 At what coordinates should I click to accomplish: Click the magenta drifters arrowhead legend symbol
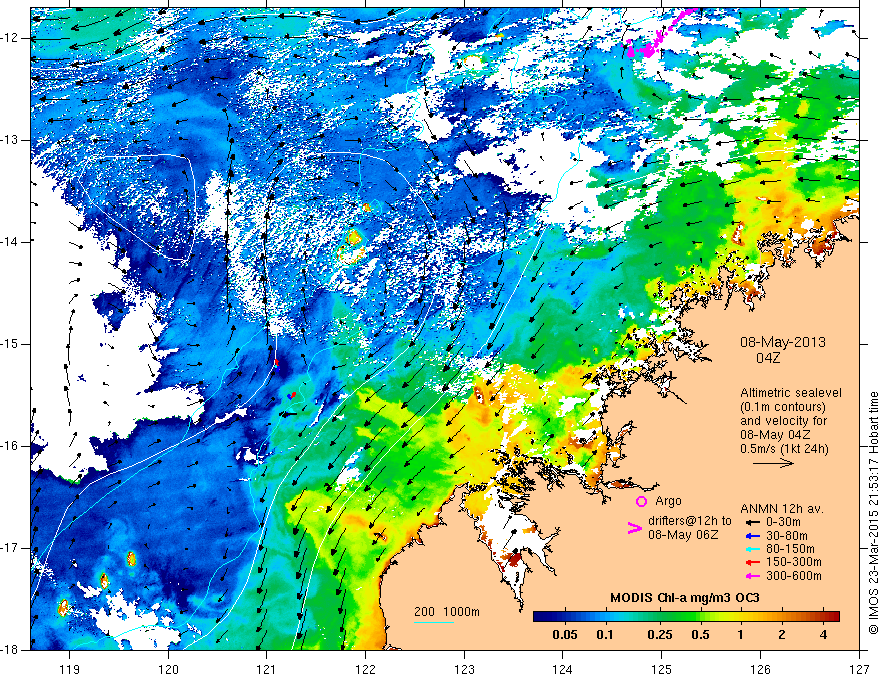click(x=634, y=528)
